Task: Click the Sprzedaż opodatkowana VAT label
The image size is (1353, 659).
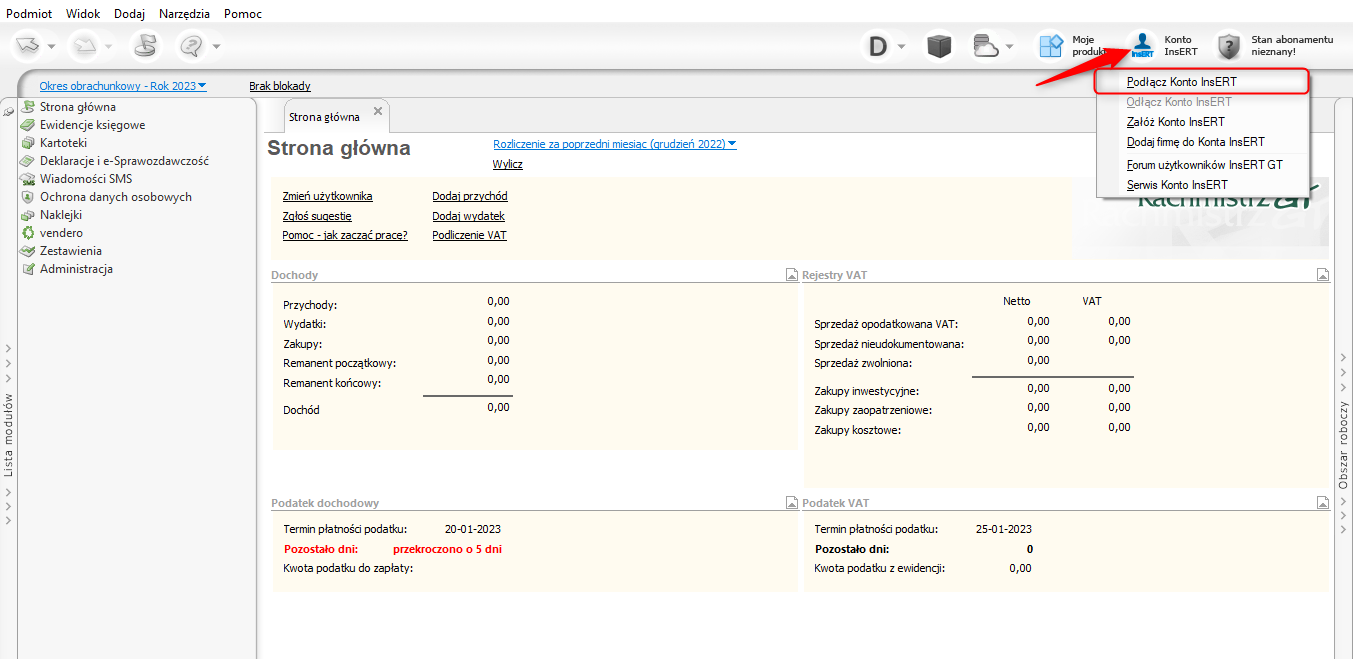Action: pyautogui.click(x=887, y=324)
